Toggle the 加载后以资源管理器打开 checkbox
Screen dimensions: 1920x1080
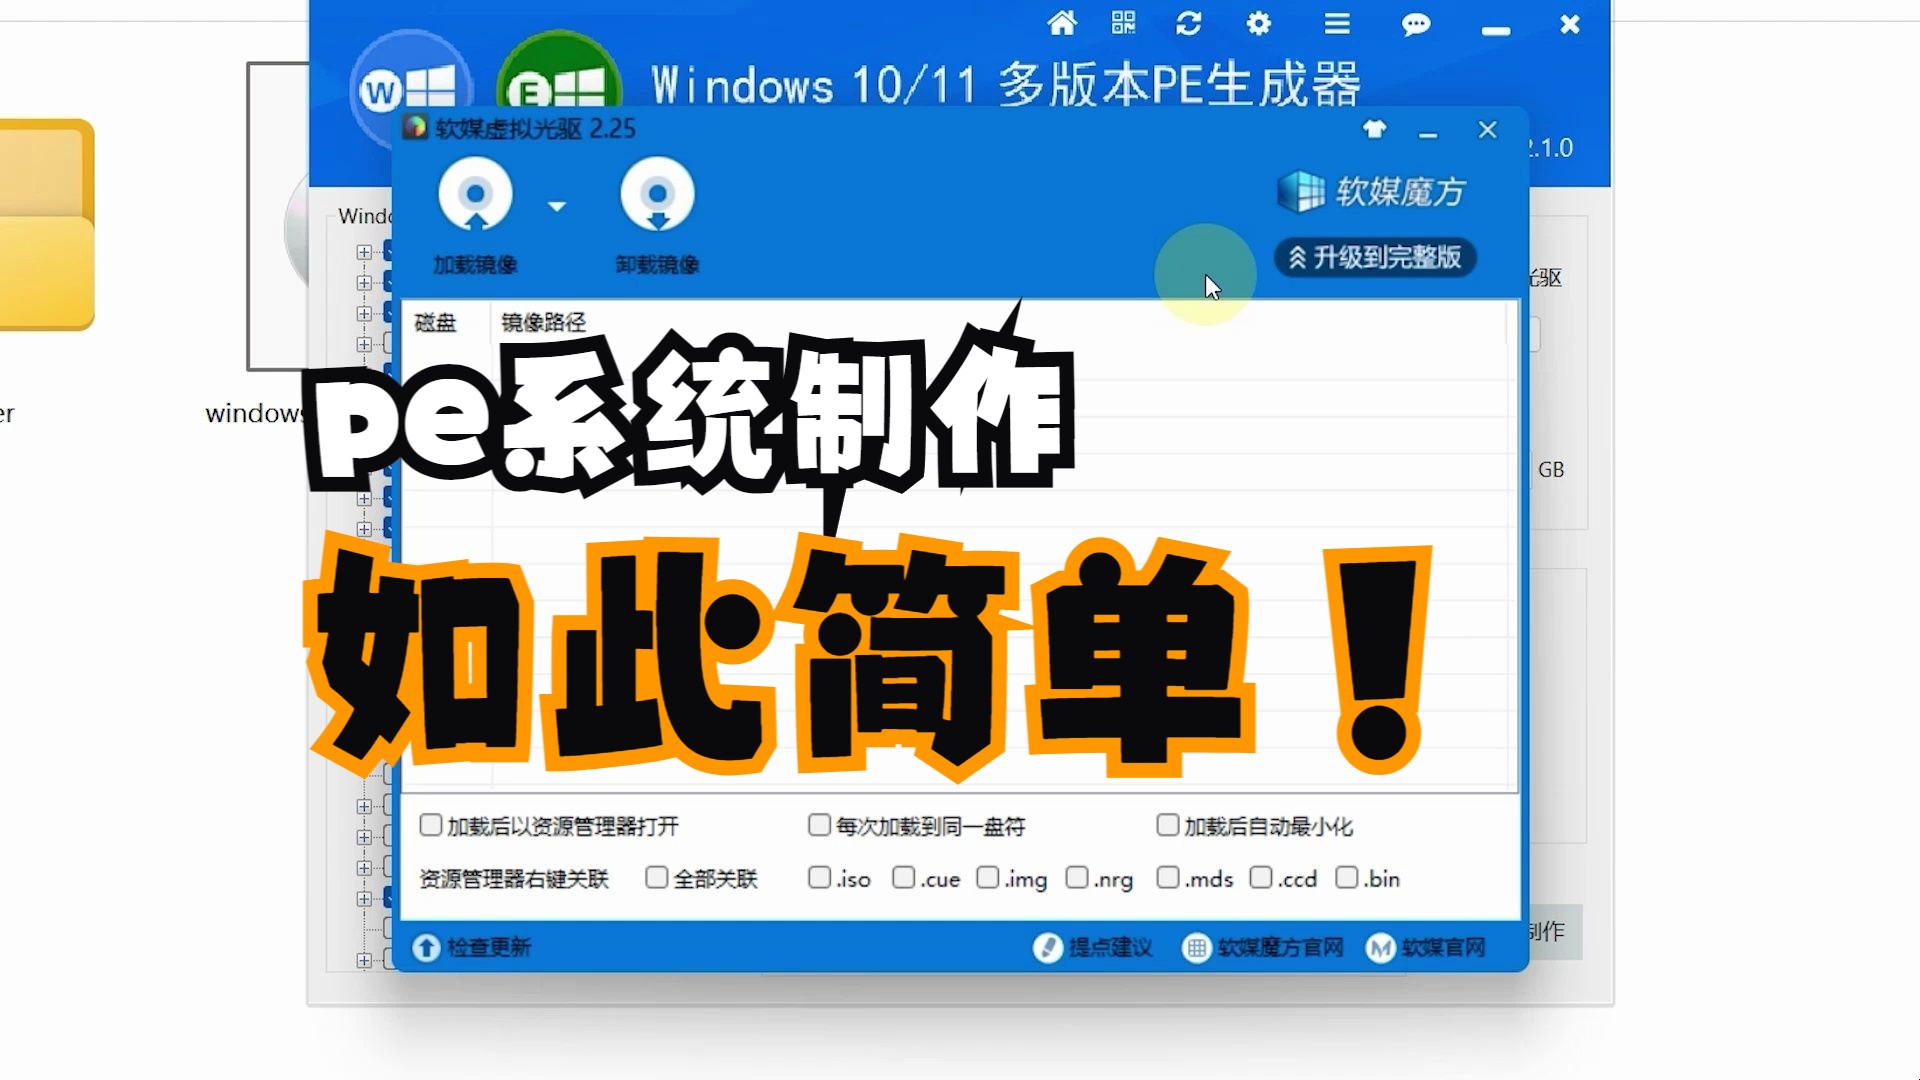pos(431,824)
